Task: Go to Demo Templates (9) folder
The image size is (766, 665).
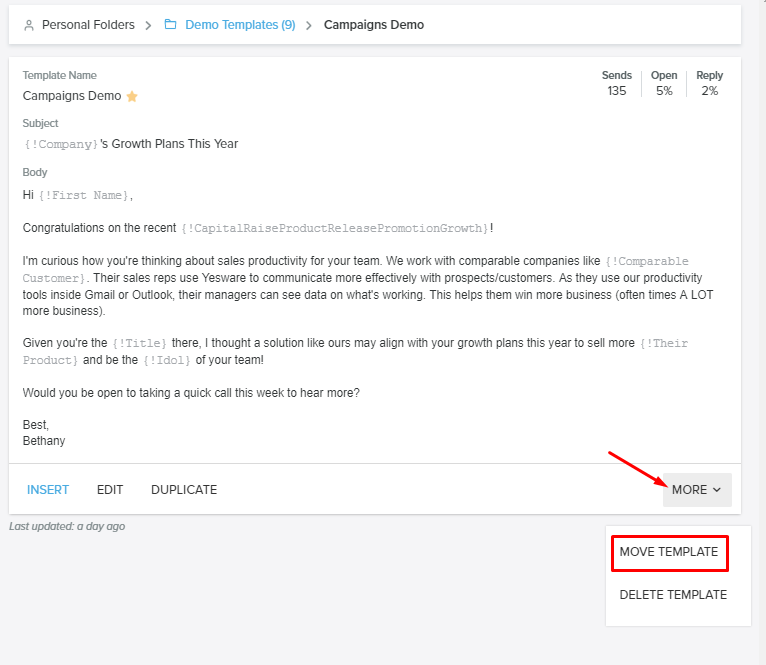Action: (x=240, y=25)
